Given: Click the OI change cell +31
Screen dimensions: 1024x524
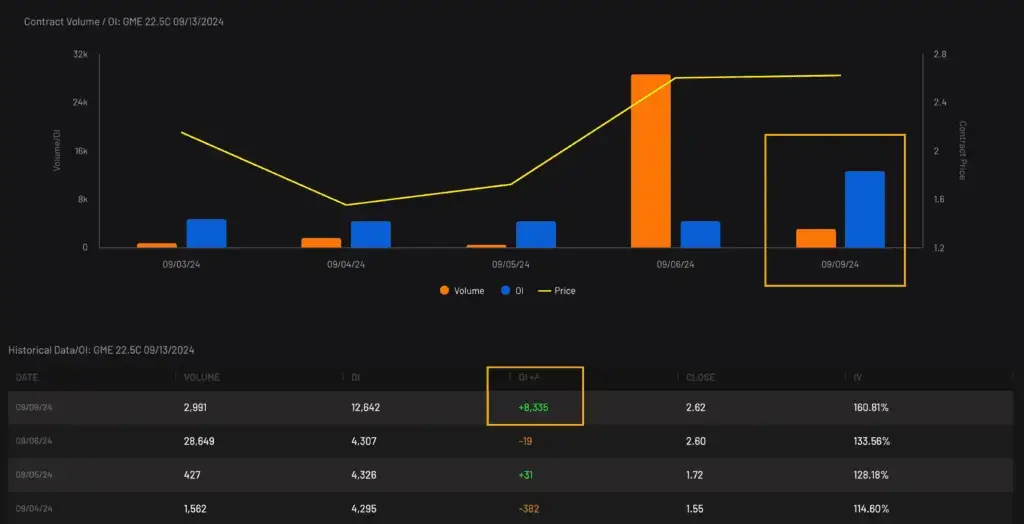Looking at the screenshot, I should (x=526, y=476).
